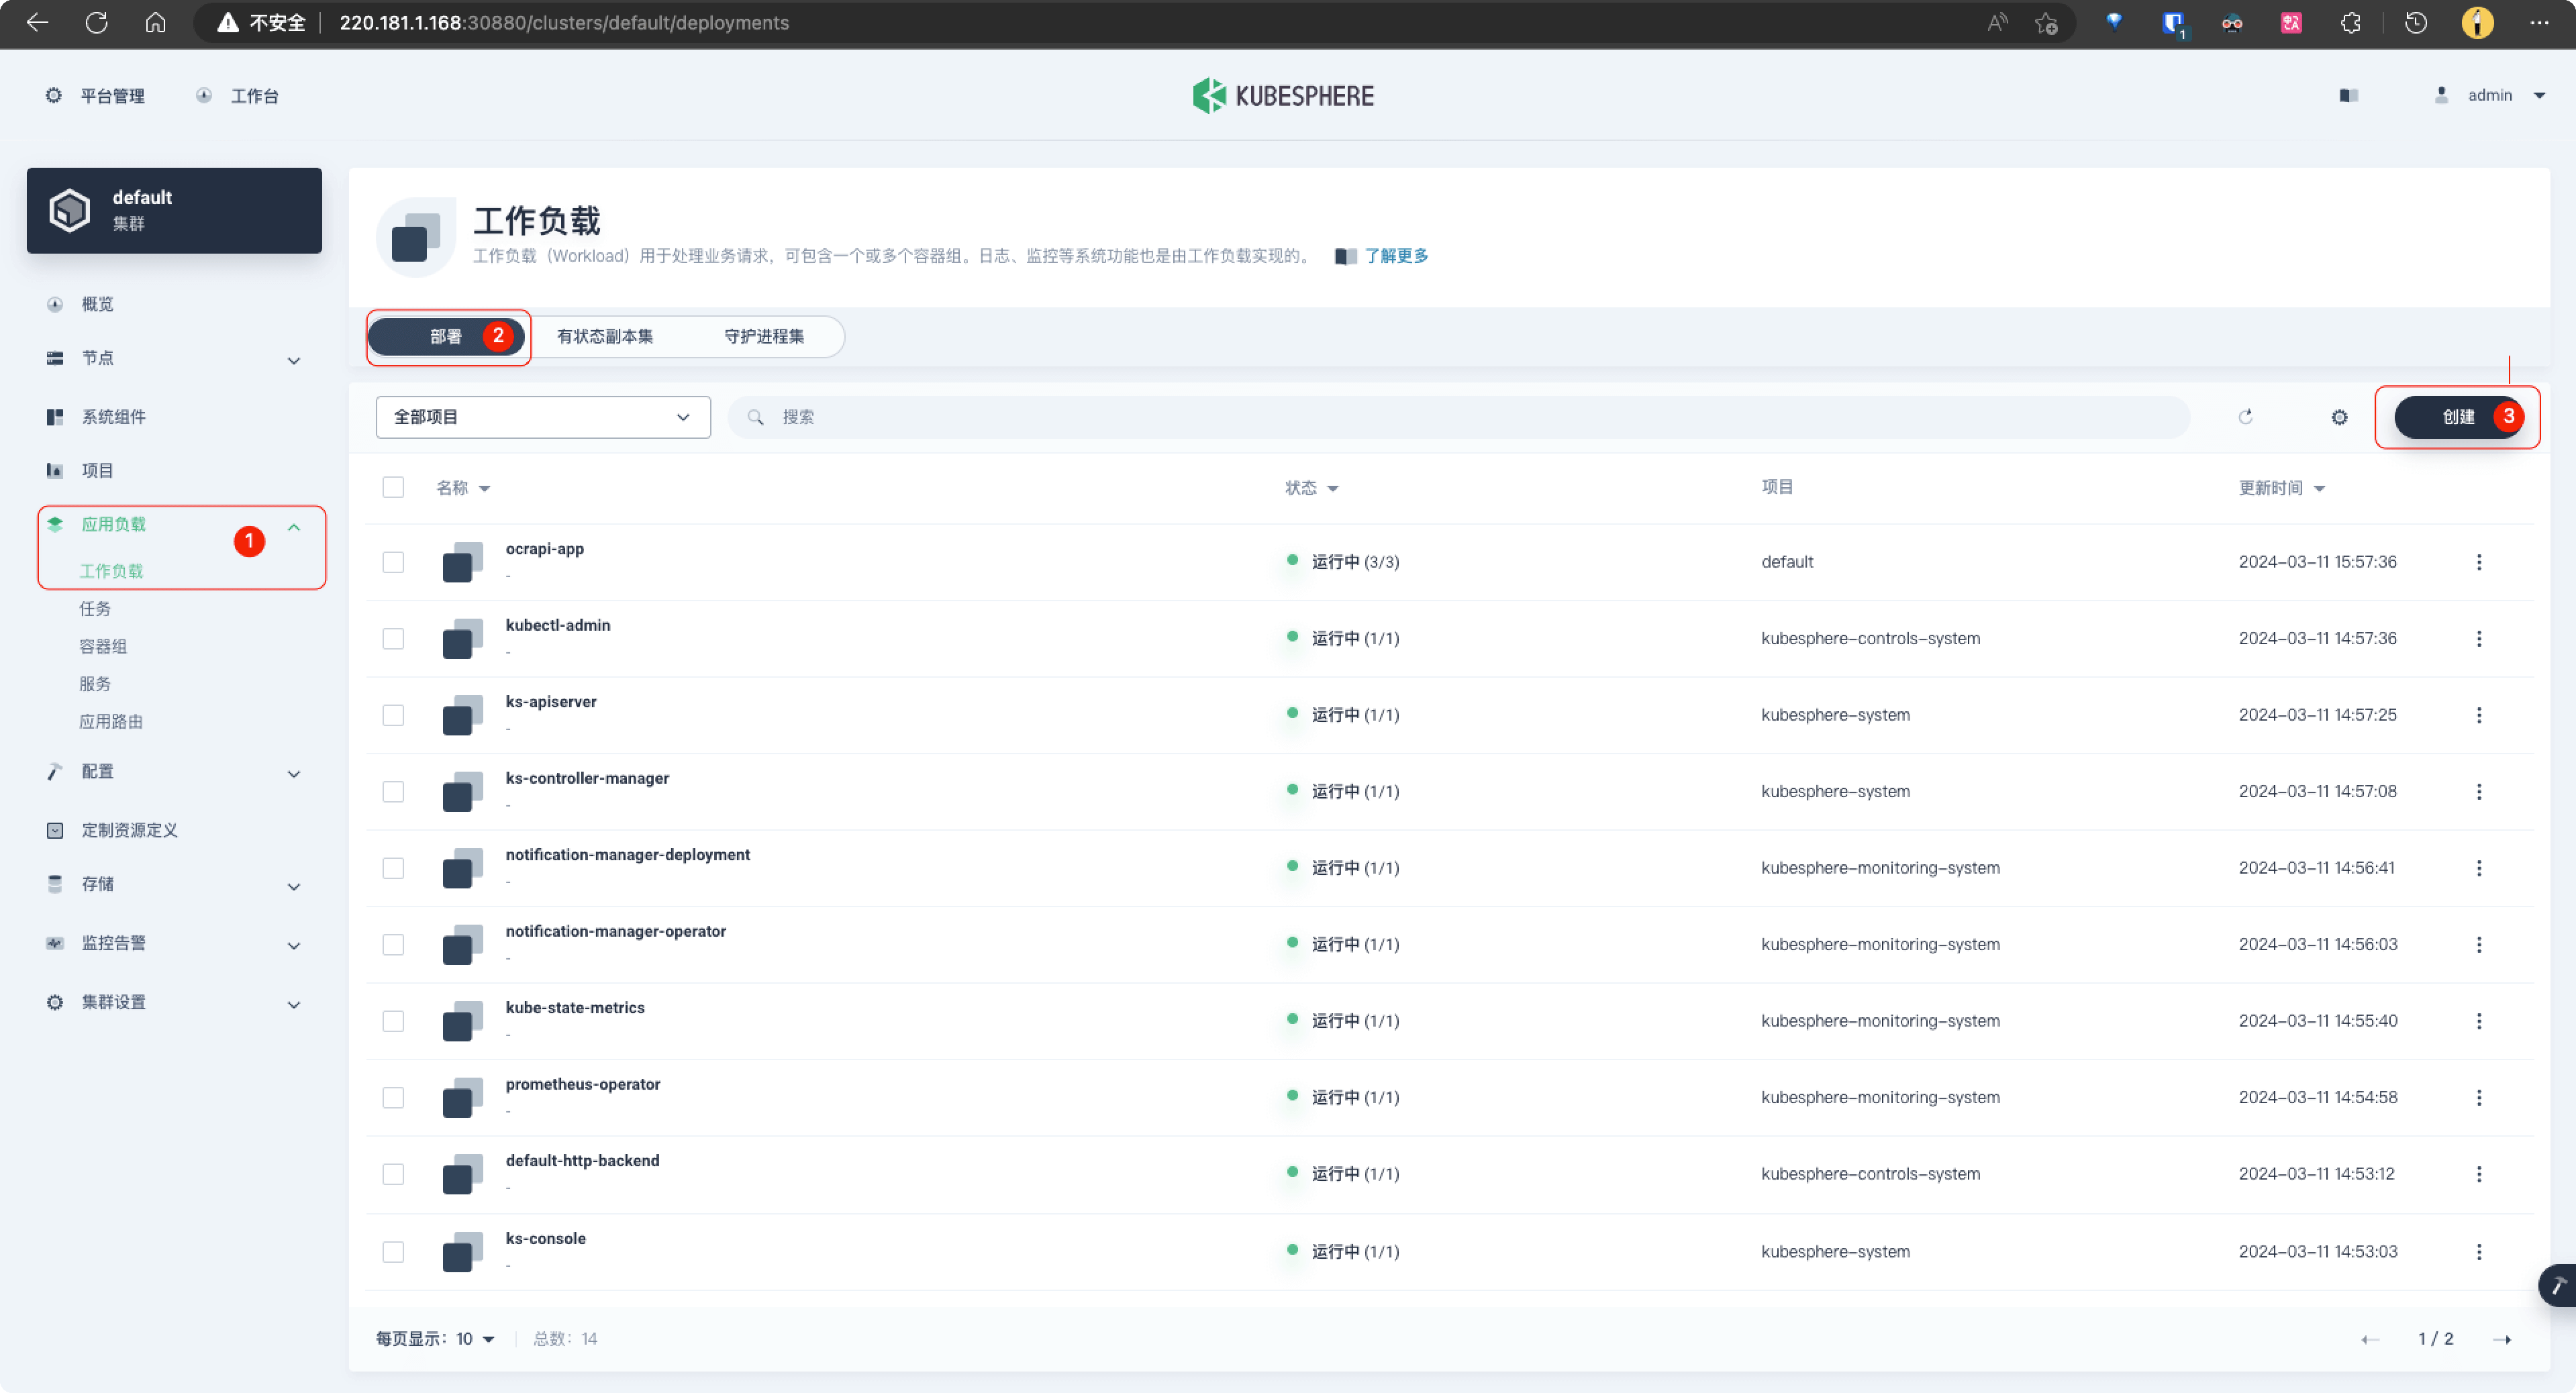Check the ks-apiserver row checkbox
Image resolution: width=2576 pixels, height=1393 pixels.
coord(393,715)
